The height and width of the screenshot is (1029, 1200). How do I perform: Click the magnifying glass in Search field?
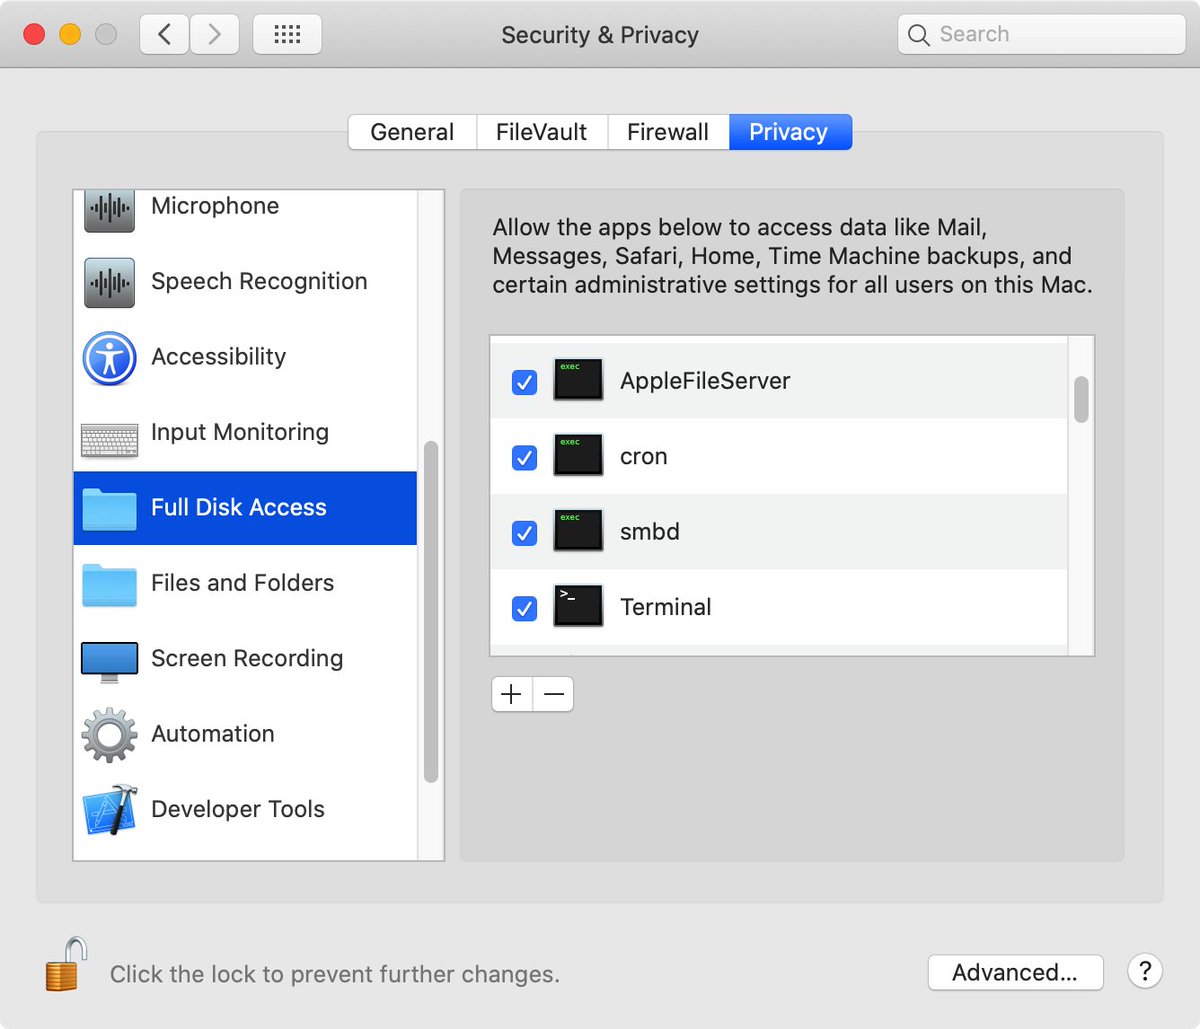click(918, 35)
